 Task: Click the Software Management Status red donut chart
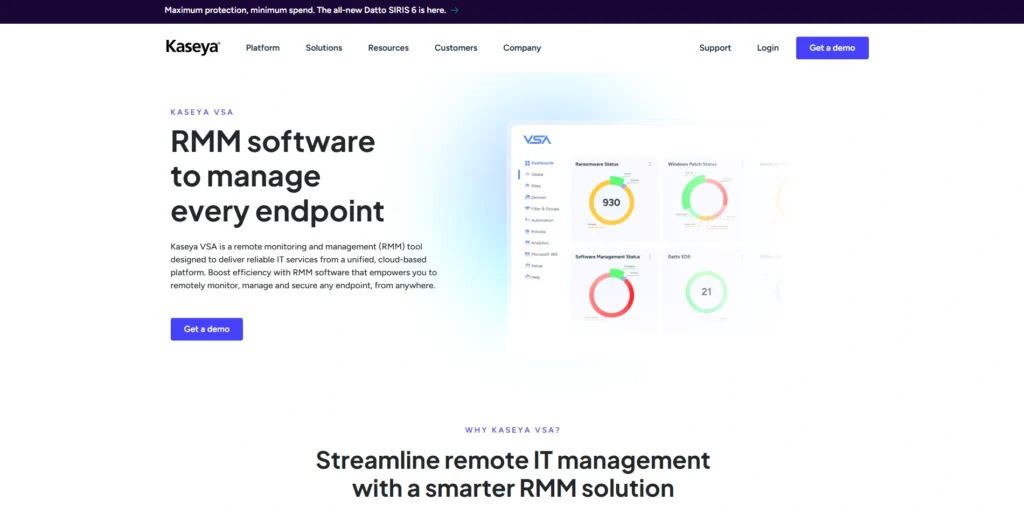coord(611,294)
